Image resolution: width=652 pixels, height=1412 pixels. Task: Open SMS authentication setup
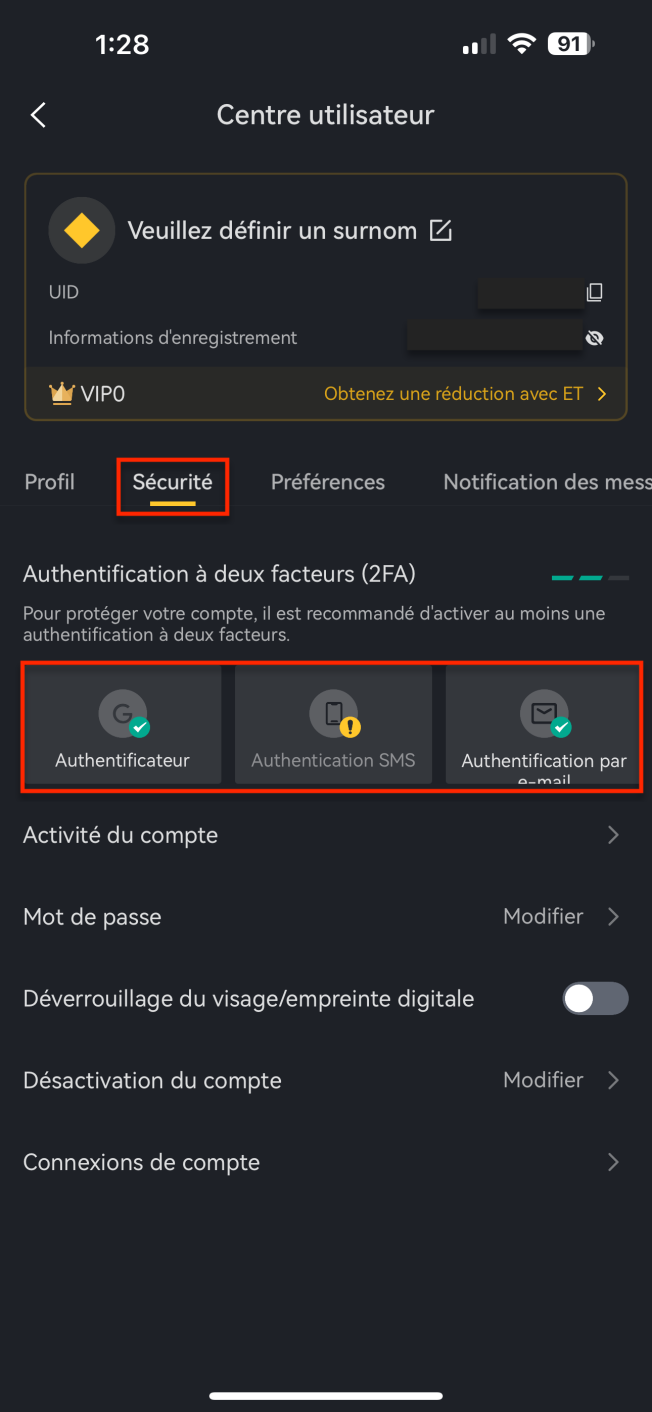333,725
